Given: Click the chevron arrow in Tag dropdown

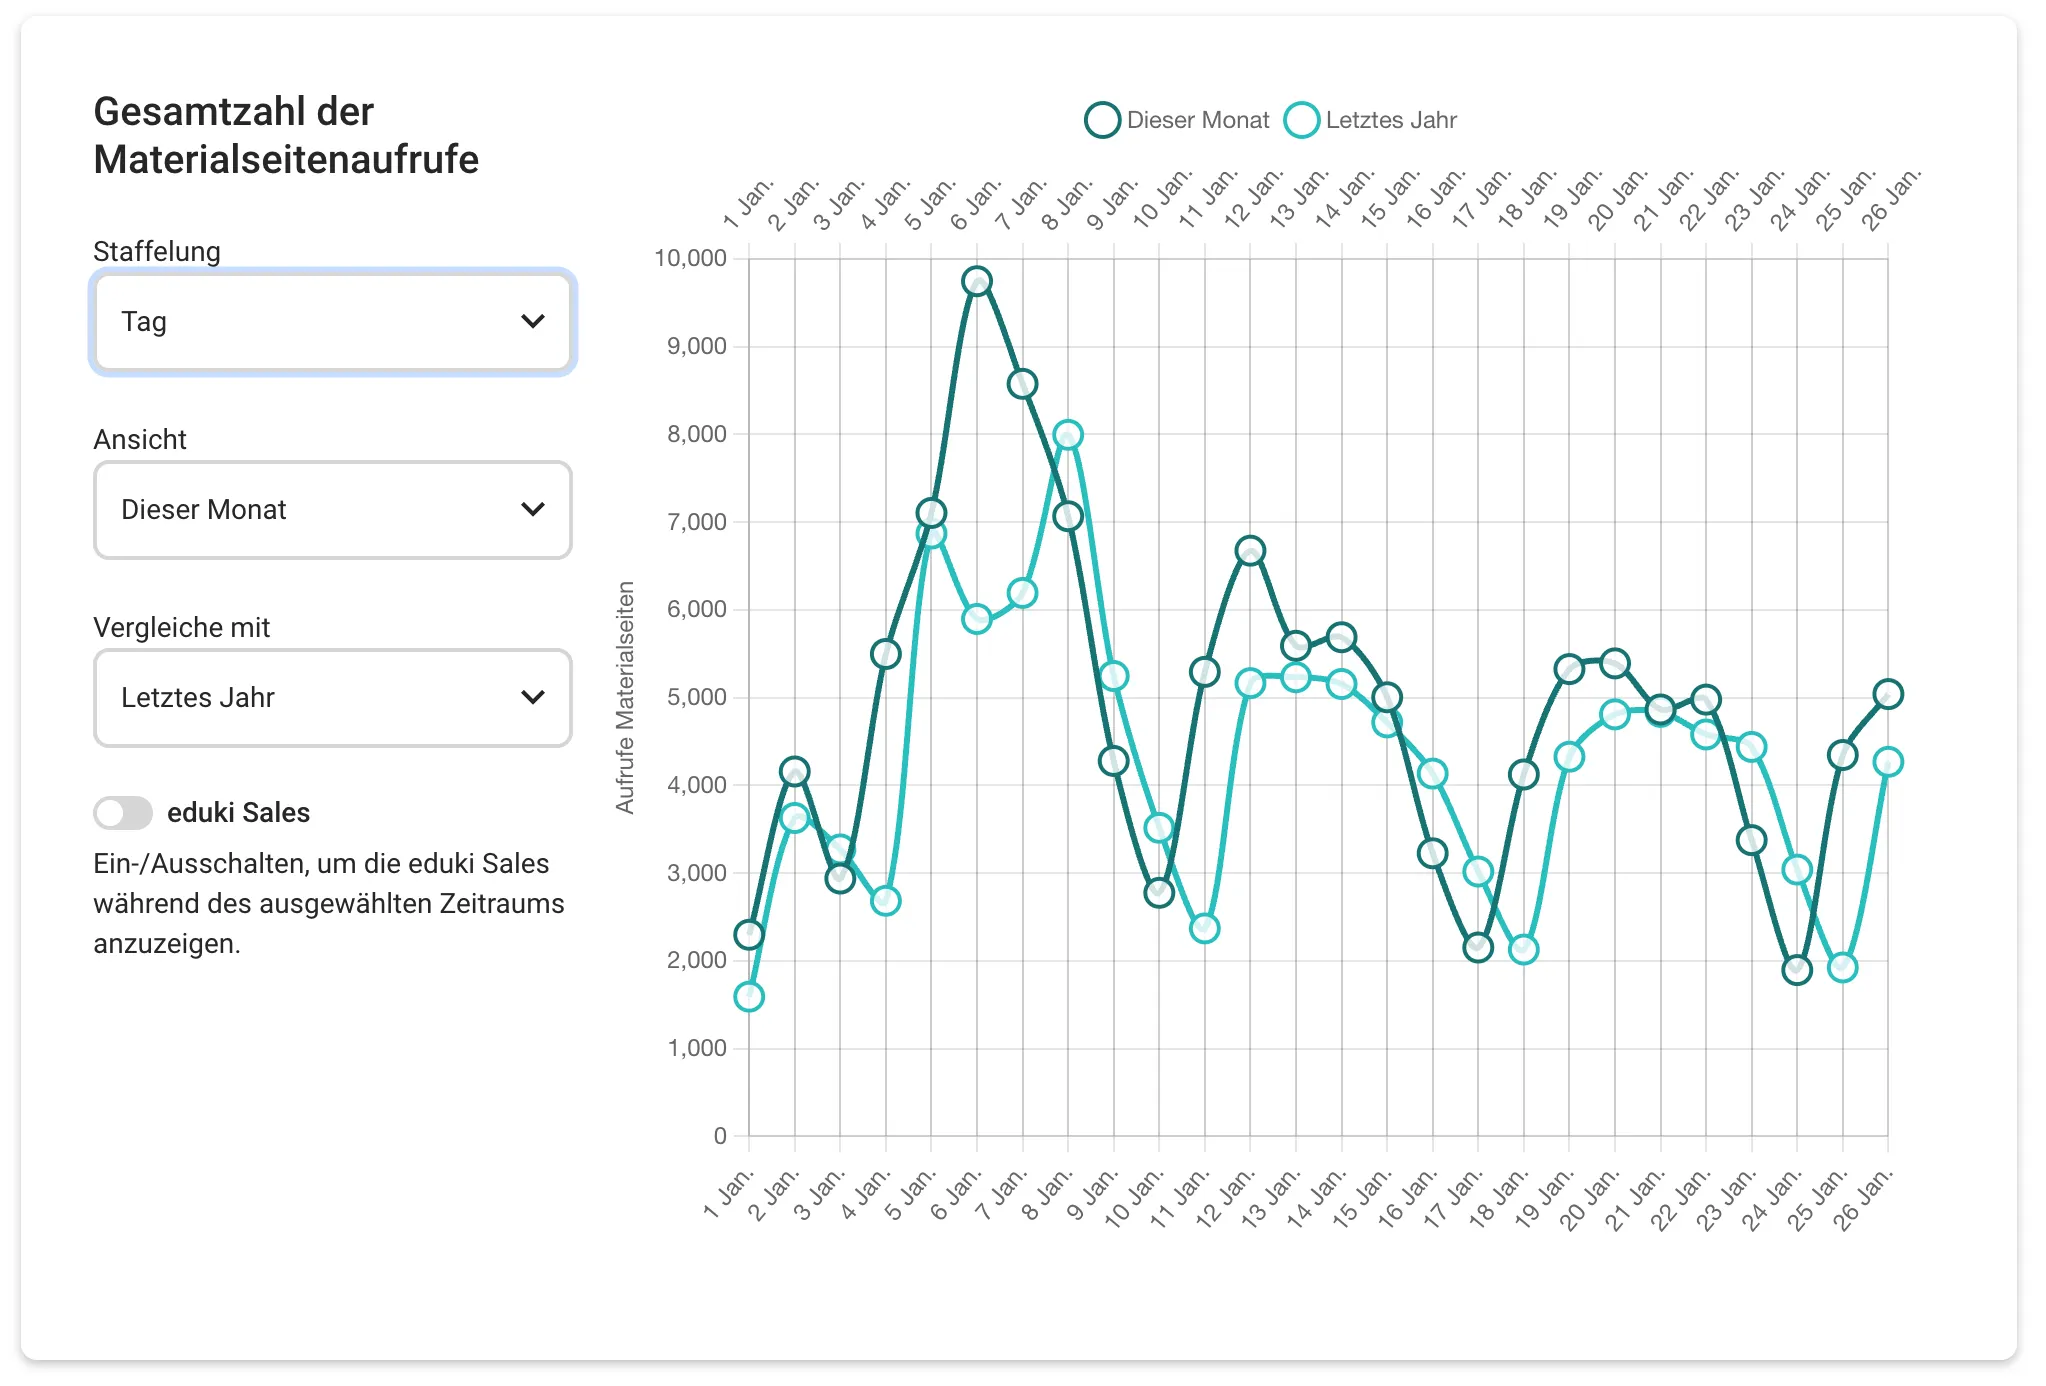Looking at the screenshot, I should point(533,322).
